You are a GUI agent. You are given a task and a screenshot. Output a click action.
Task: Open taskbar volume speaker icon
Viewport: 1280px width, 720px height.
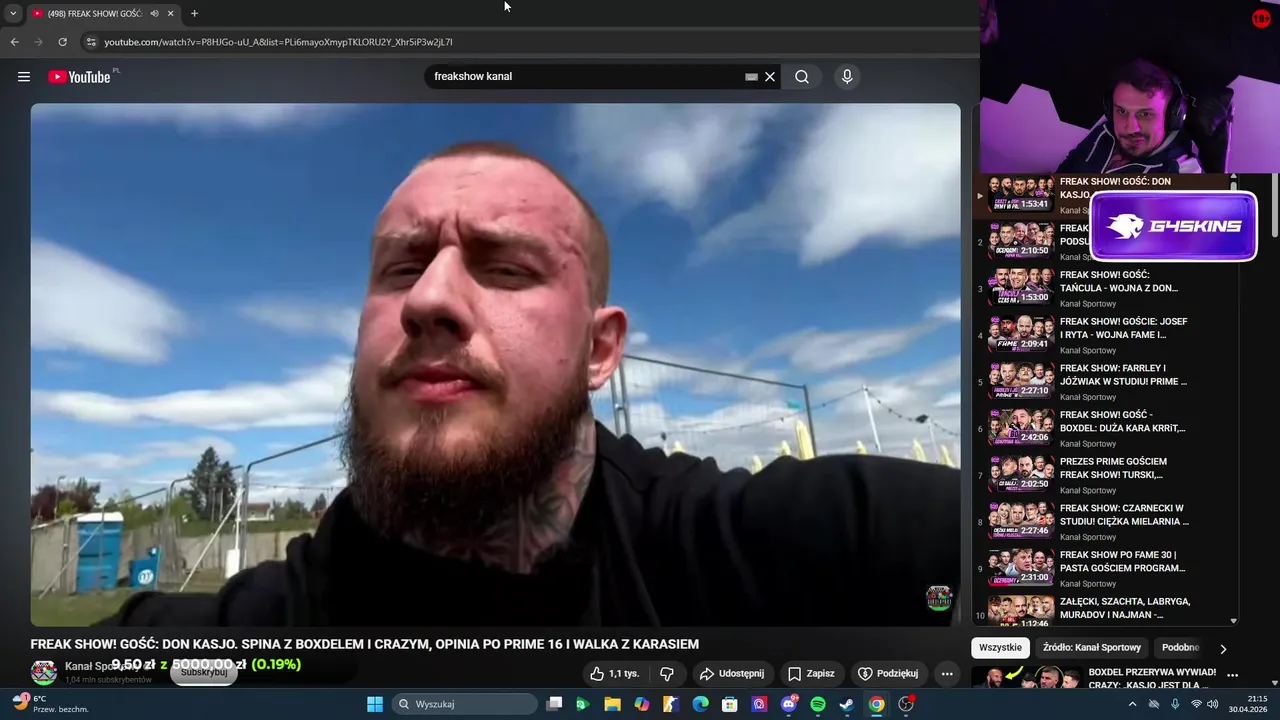tap(1213, 704)
